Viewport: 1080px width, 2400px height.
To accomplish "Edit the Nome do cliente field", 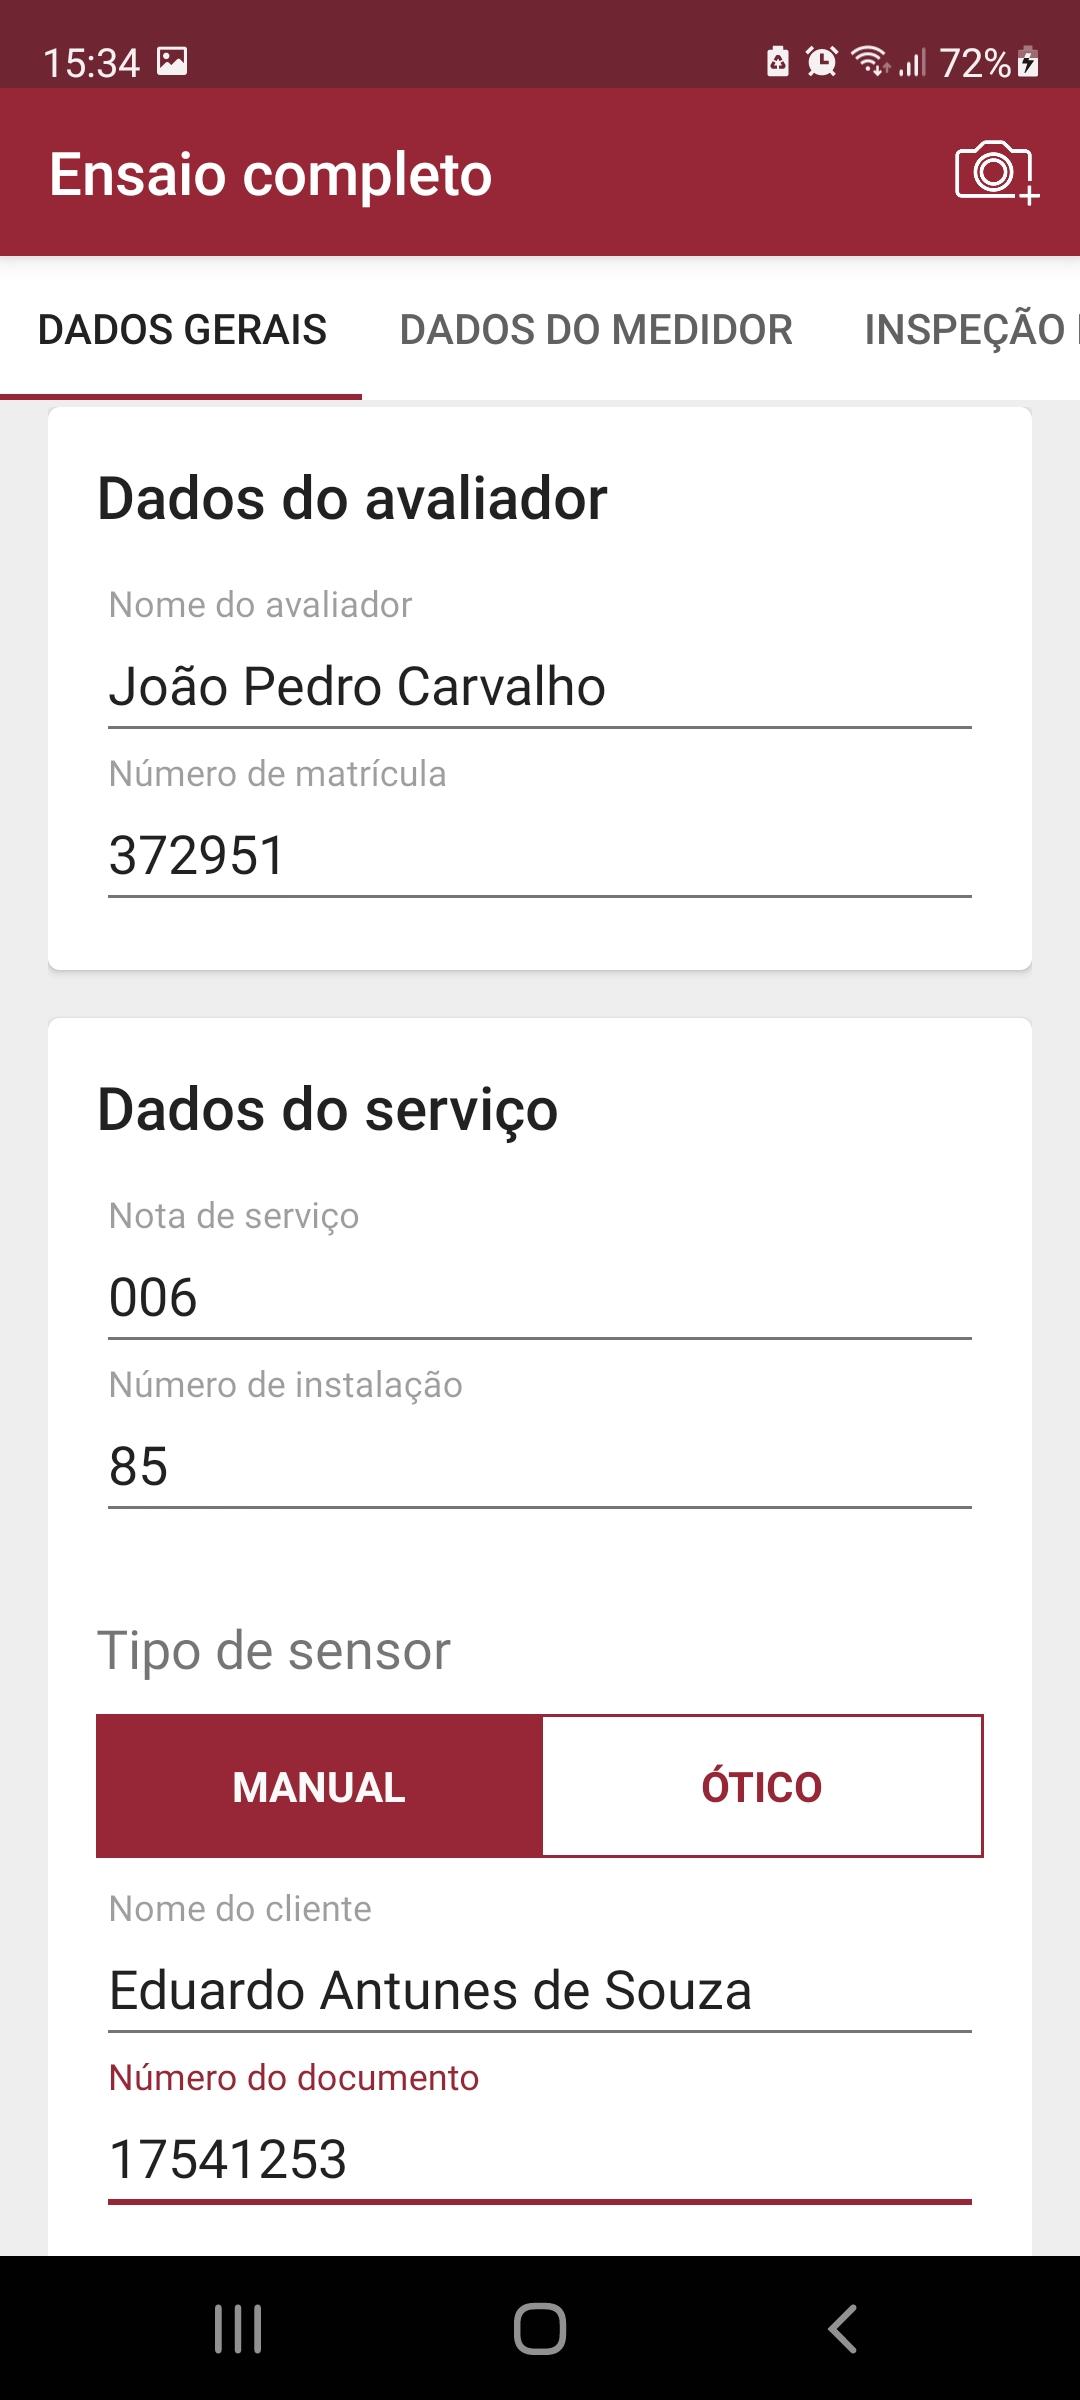I will [x=540, y=1990].
